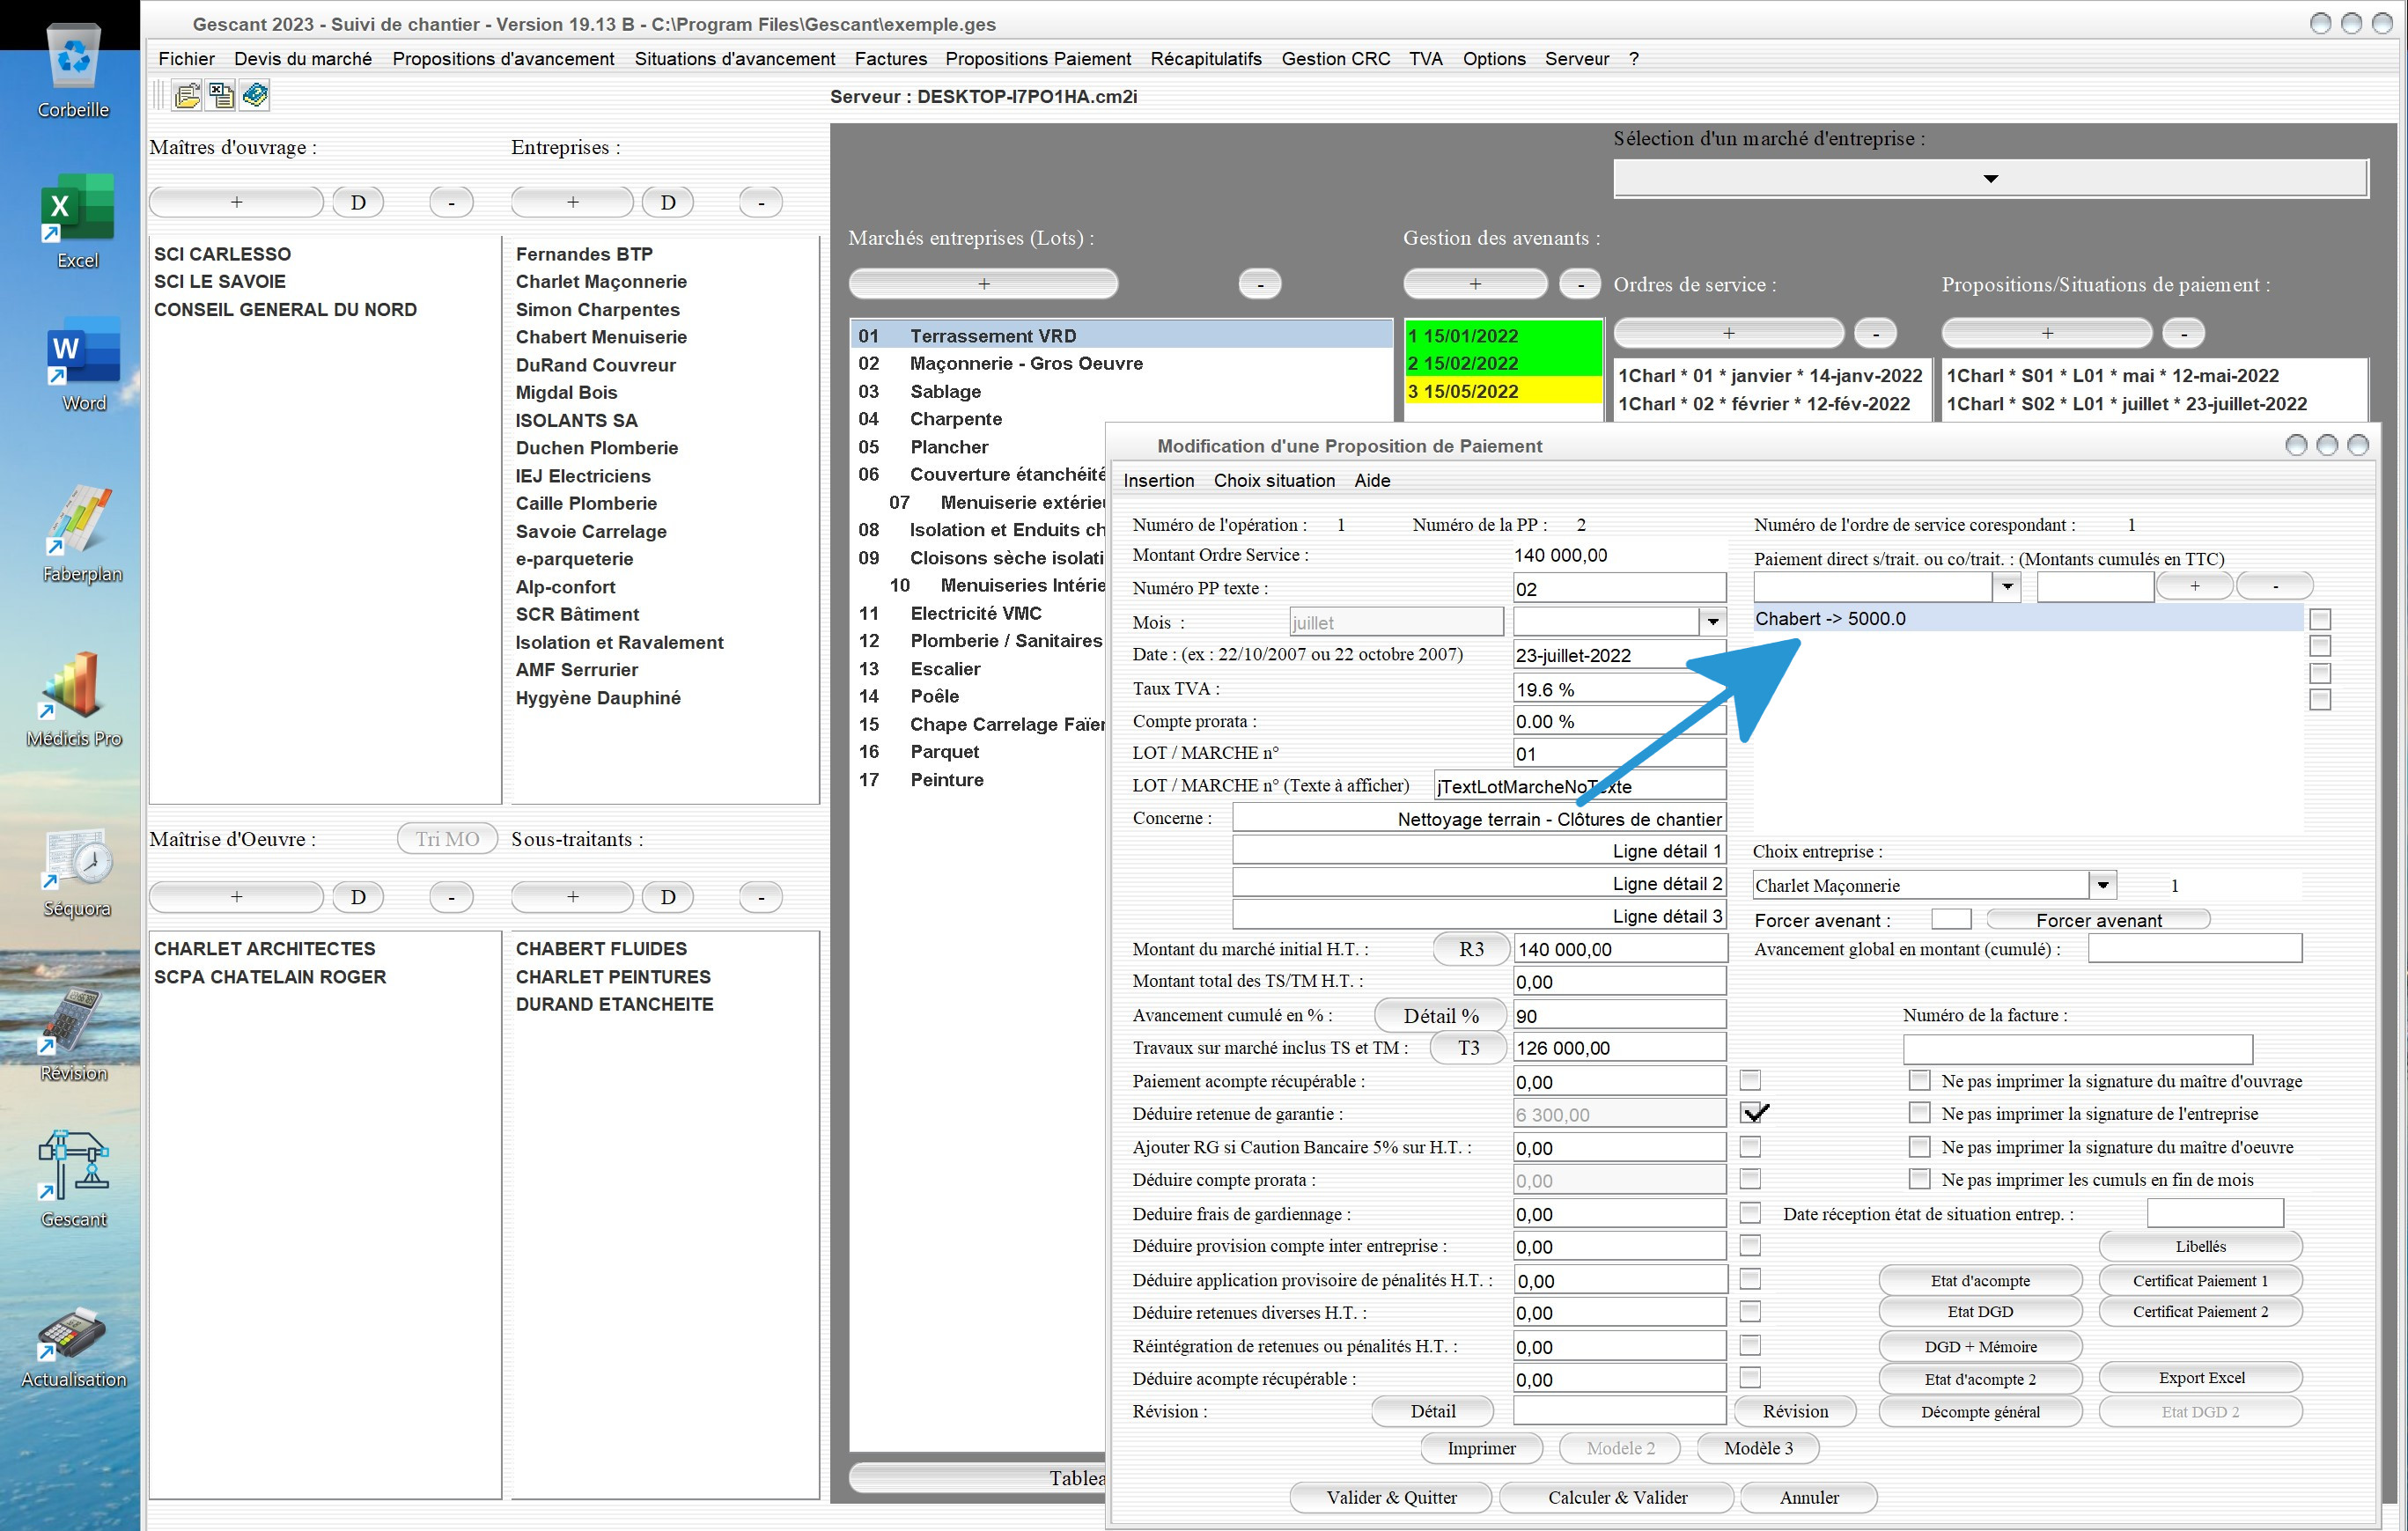The width and height of the screenshot is (2408, 1531).
Task: Tick the Paiement acompte récupérable checkbox
Action: tap(1750, 1080)
